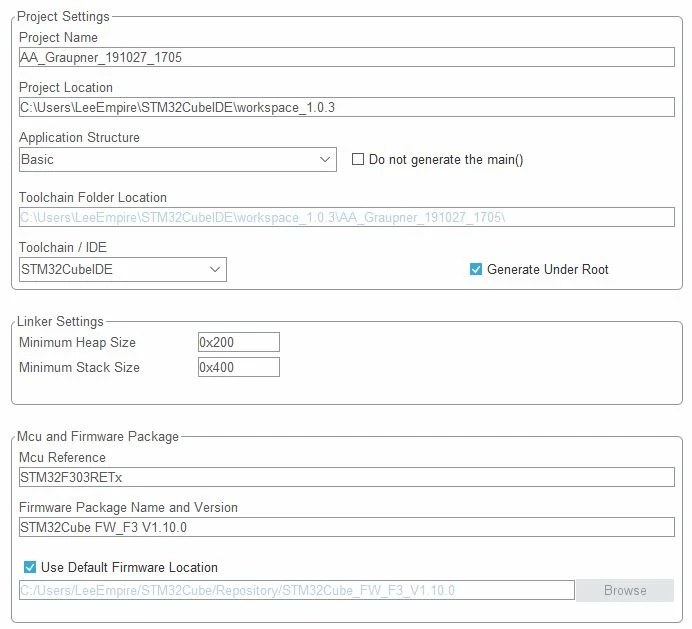Viewport: 692px width, 629px height.
Task: Open the Toolchain / IDE dropdown
Action: 123,269
